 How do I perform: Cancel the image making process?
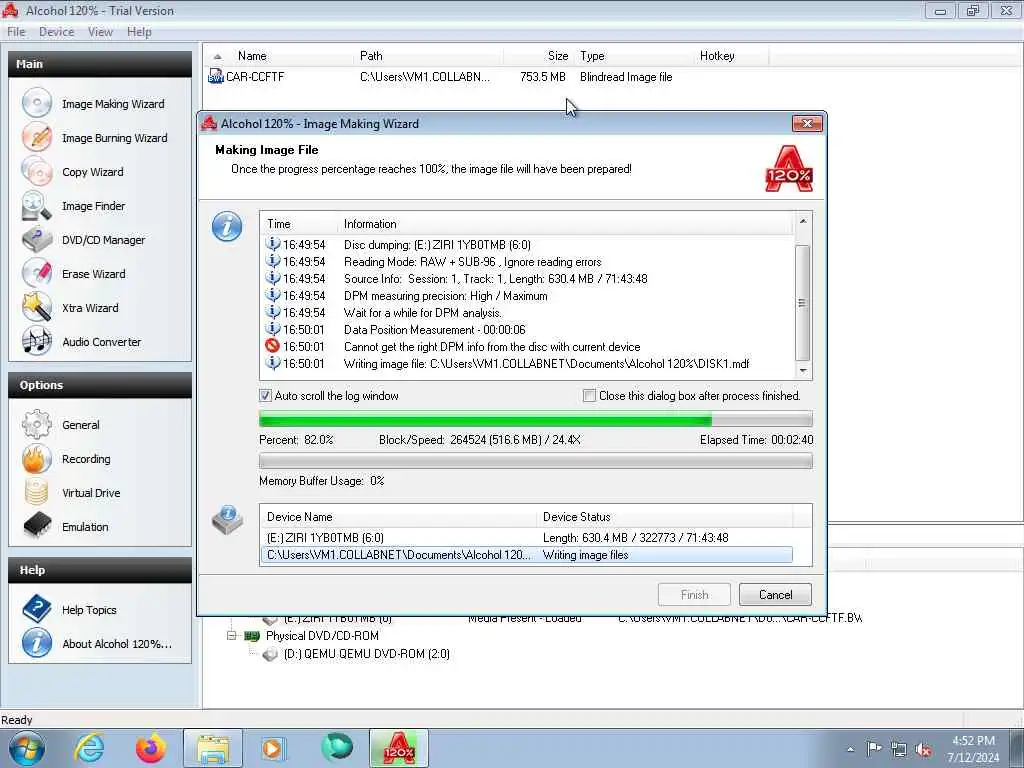coord(775,595)
